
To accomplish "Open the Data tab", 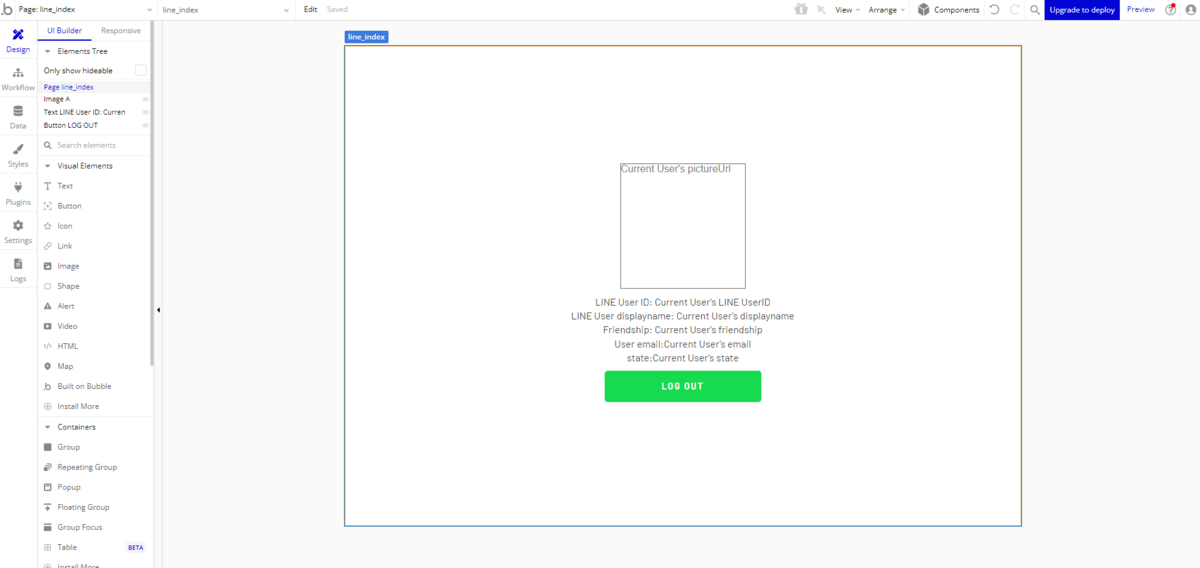I will tap(18, 117).
